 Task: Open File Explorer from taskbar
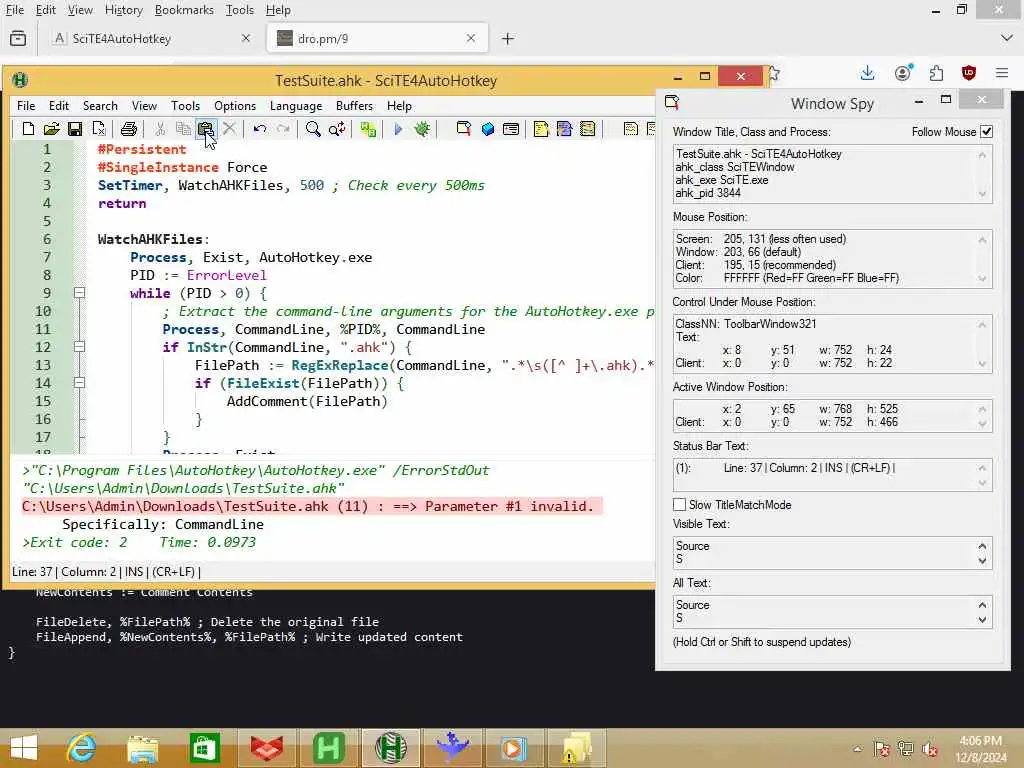(x=143, y=748)
